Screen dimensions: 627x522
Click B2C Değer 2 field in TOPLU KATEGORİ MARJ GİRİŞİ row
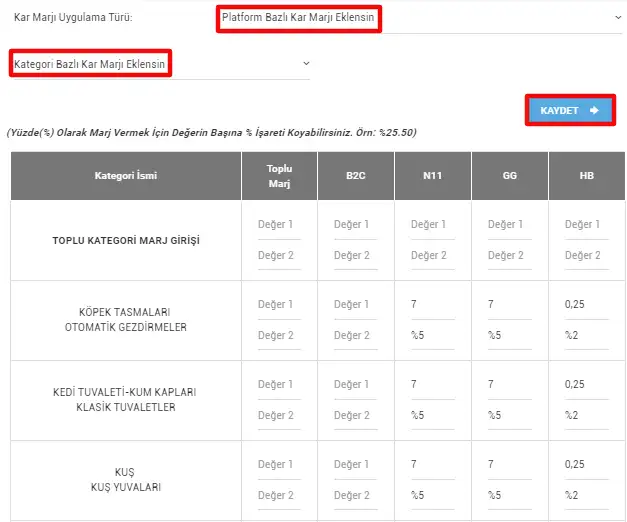[x=355, y=256]
